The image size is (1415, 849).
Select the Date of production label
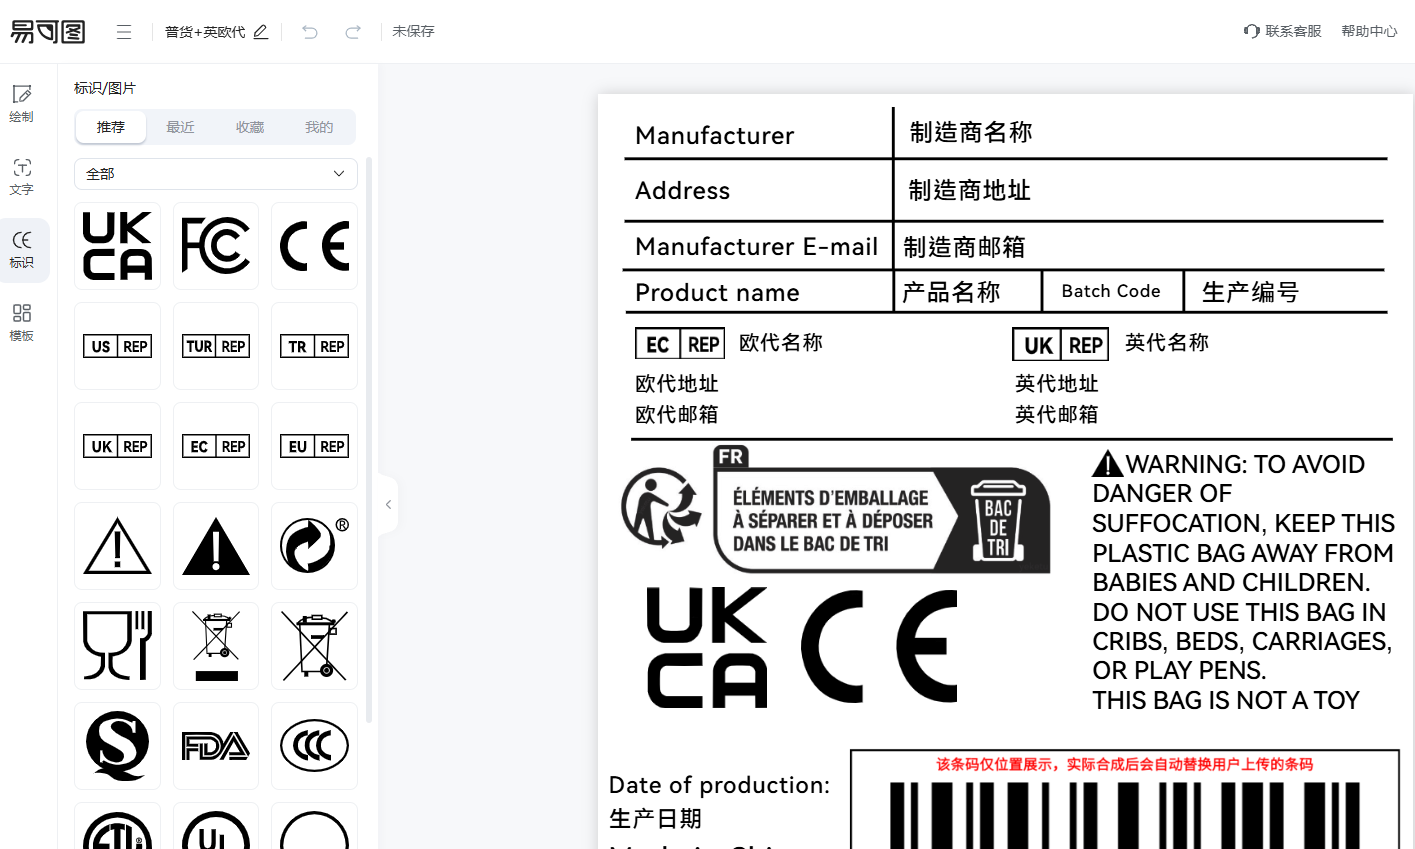point(719,785)
